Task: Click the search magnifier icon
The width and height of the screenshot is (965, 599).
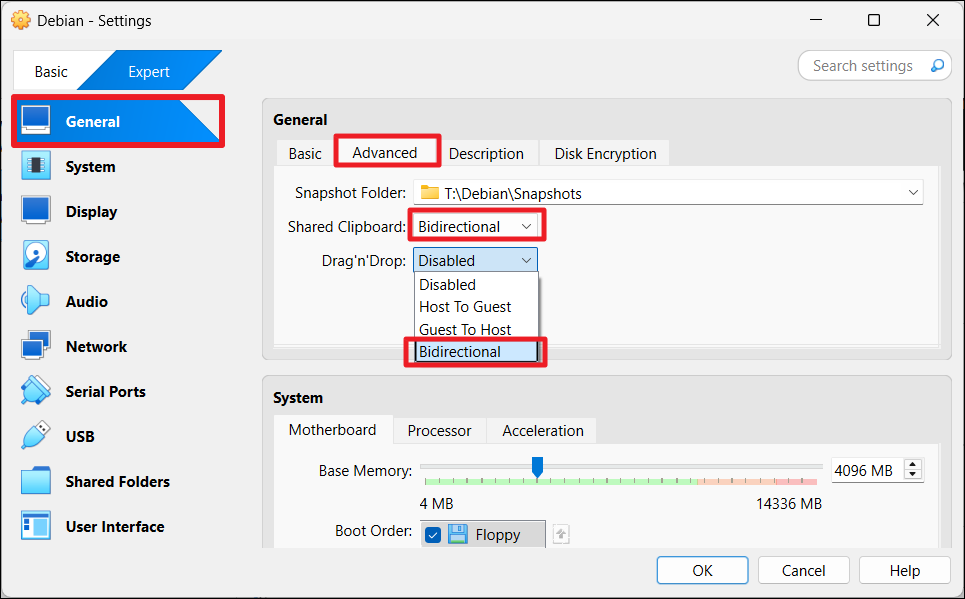Action: pos(937,65)
